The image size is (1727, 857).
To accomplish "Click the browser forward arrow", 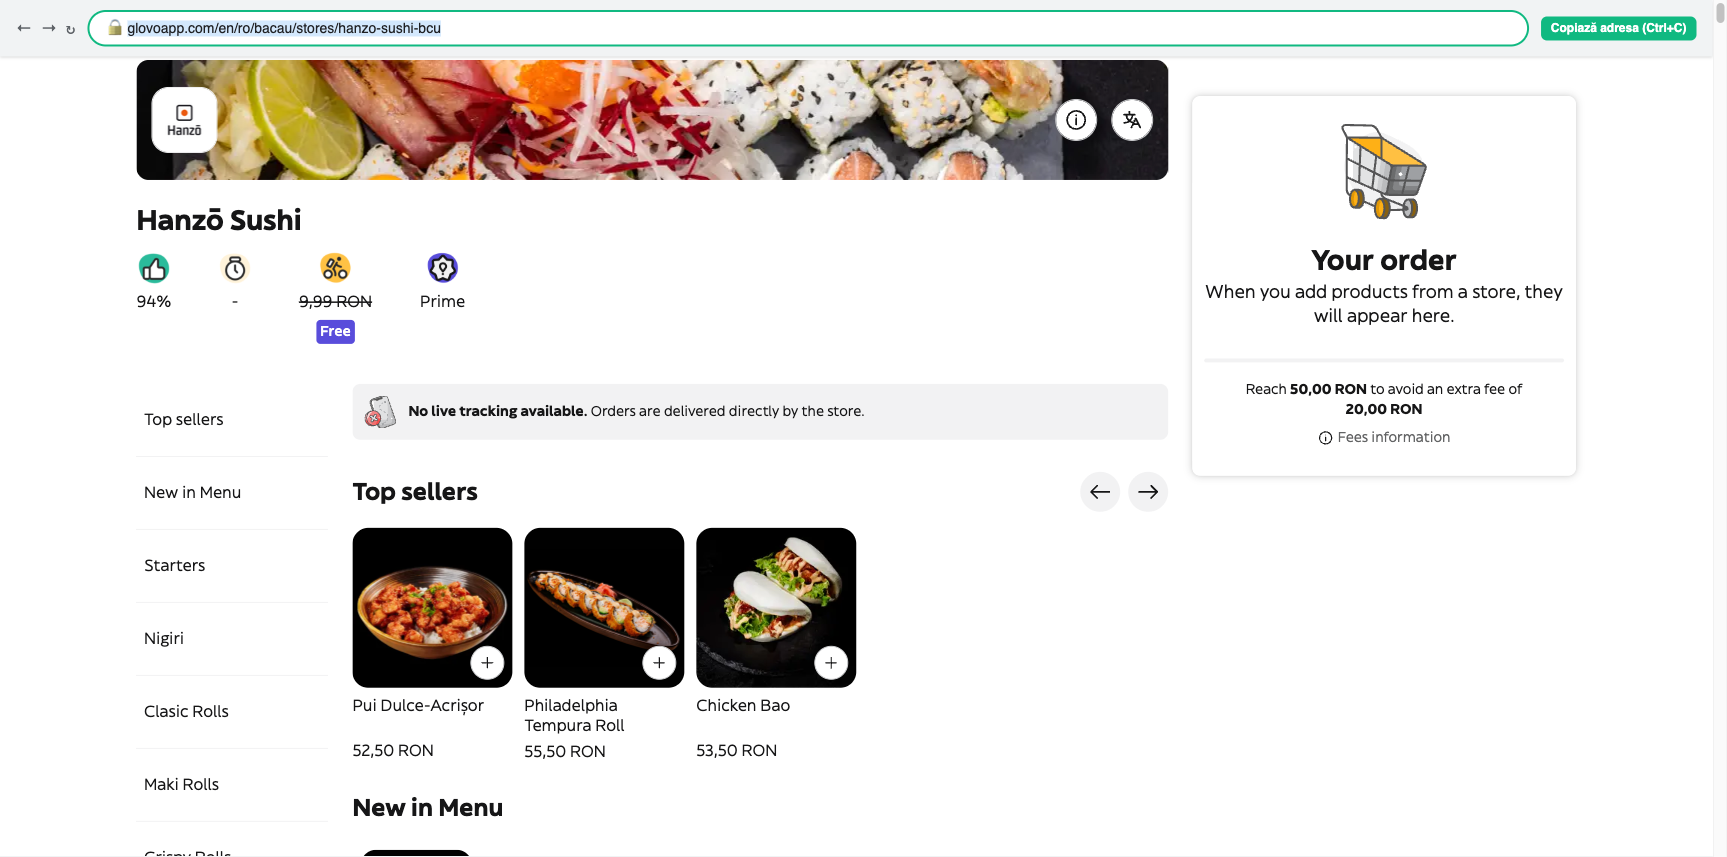I will (48, 28).
